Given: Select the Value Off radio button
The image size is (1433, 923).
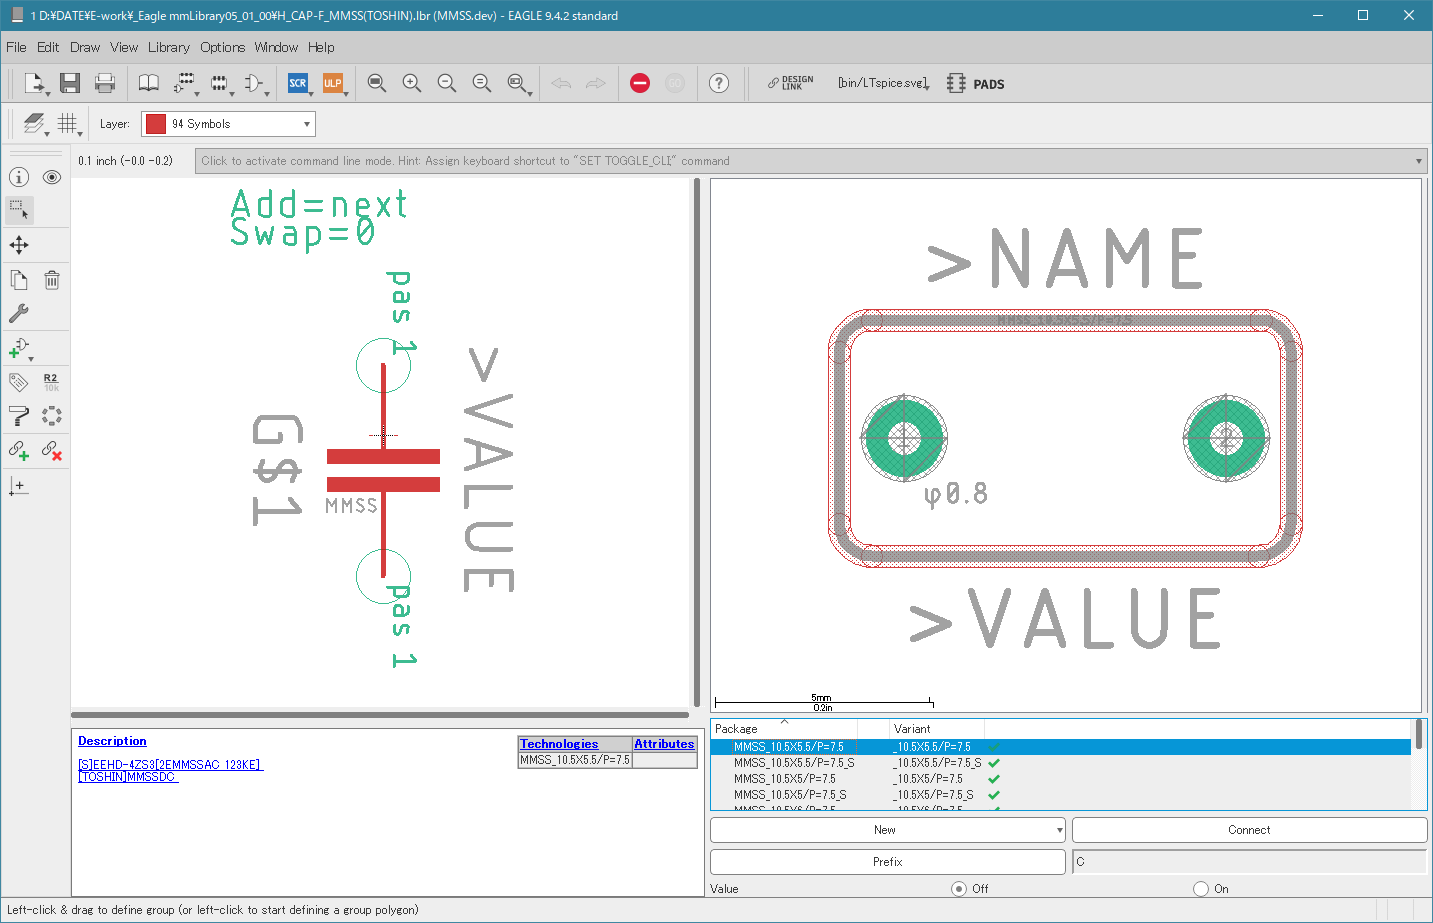Looking at the screenshot, I should click(x=959, y=889).
